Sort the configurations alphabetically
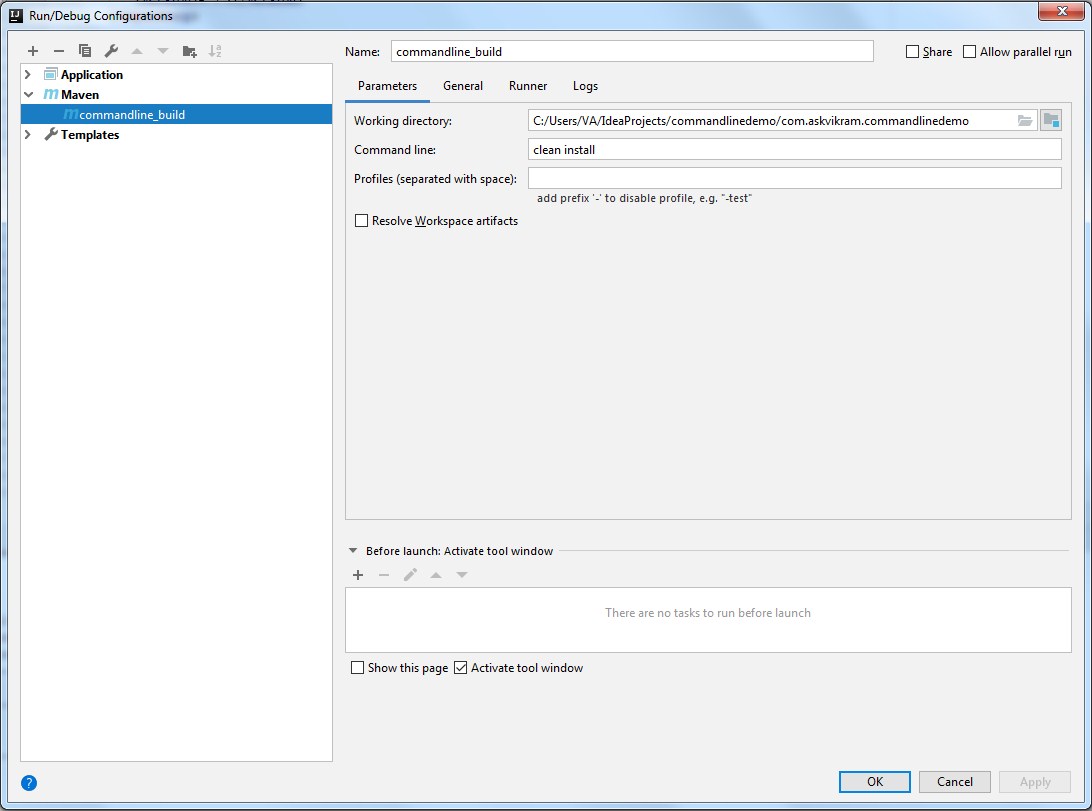The image size is (1092, 811). (x=215, y=51)
